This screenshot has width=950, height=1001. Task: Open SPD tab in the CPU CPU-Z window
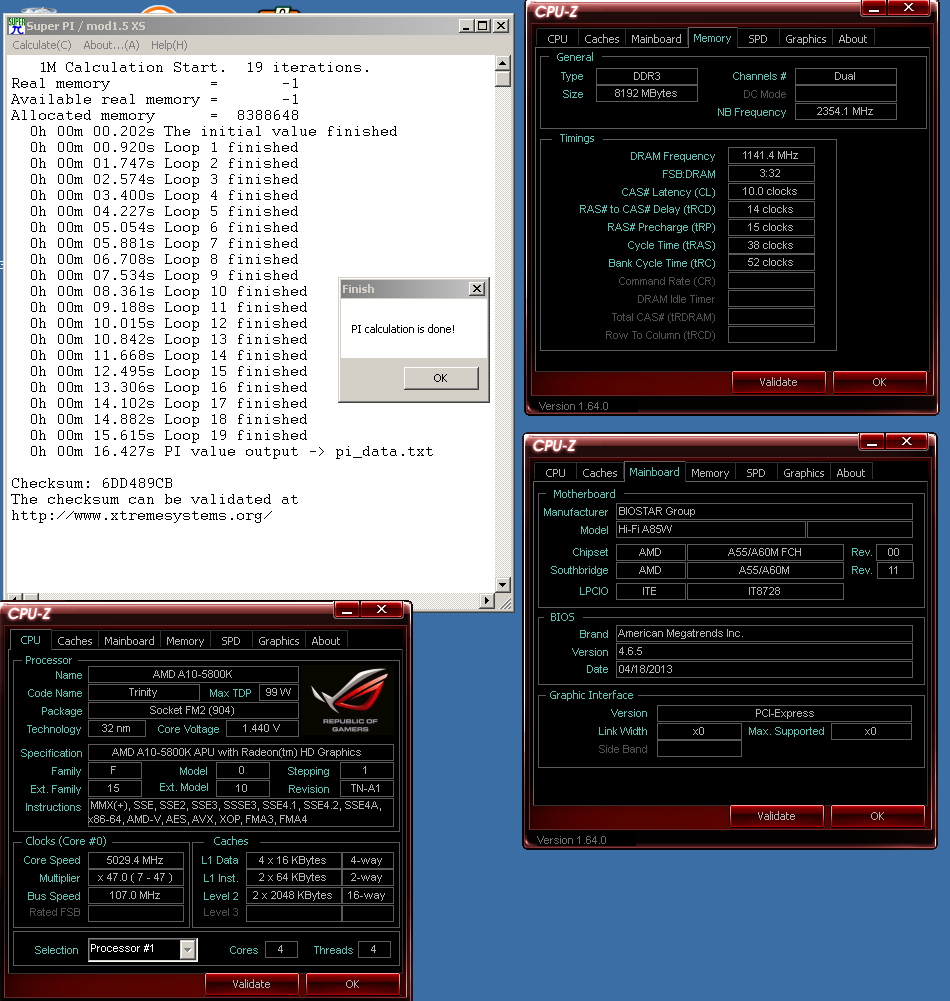231,641
